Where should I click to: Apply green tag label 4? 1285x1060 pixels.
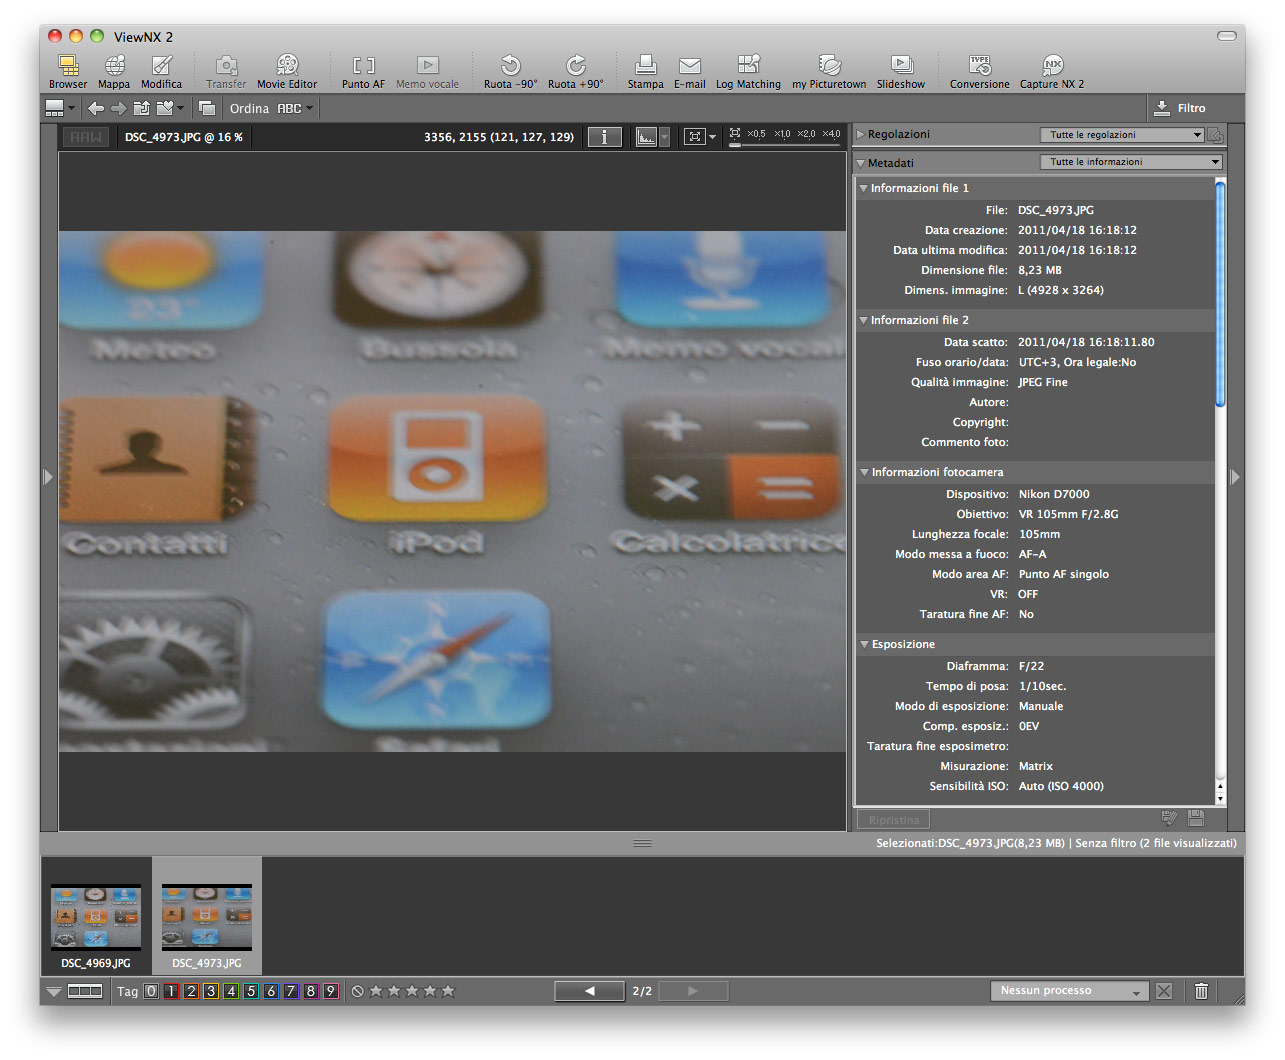[x=231, y=991]
